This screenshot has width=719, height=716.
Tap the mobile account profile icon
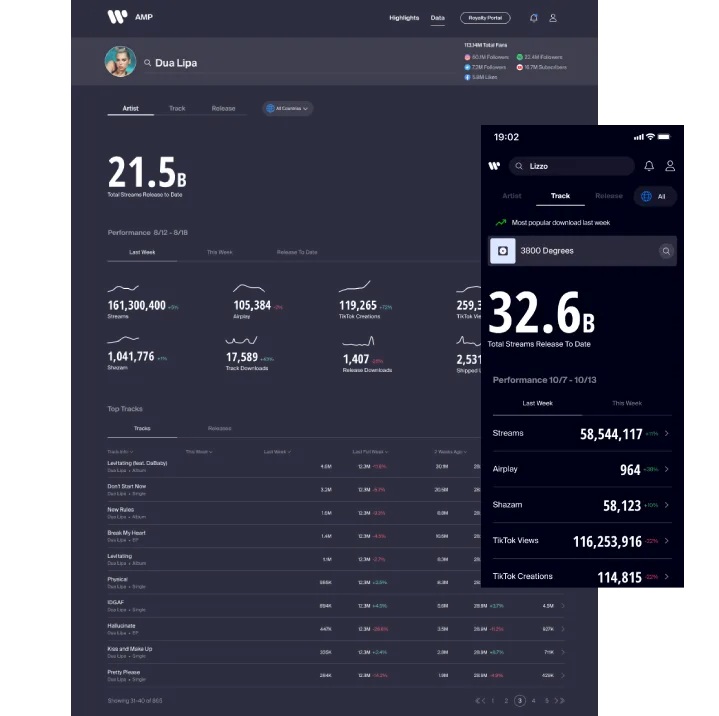coord(670,166)
